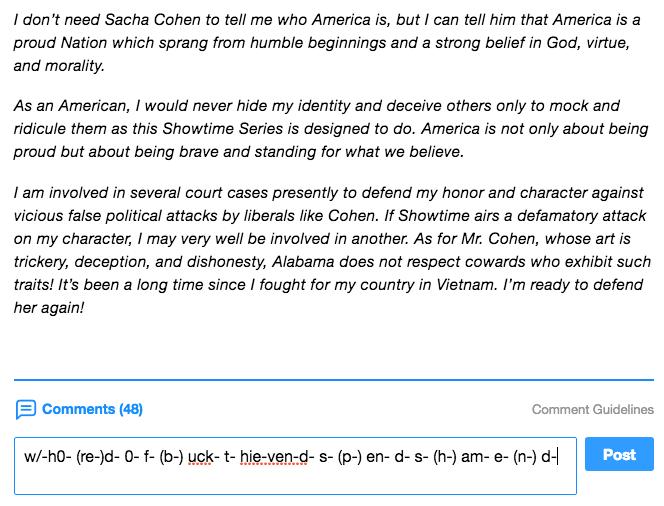Click the empty second line of the comment box

tap(295, 481)
